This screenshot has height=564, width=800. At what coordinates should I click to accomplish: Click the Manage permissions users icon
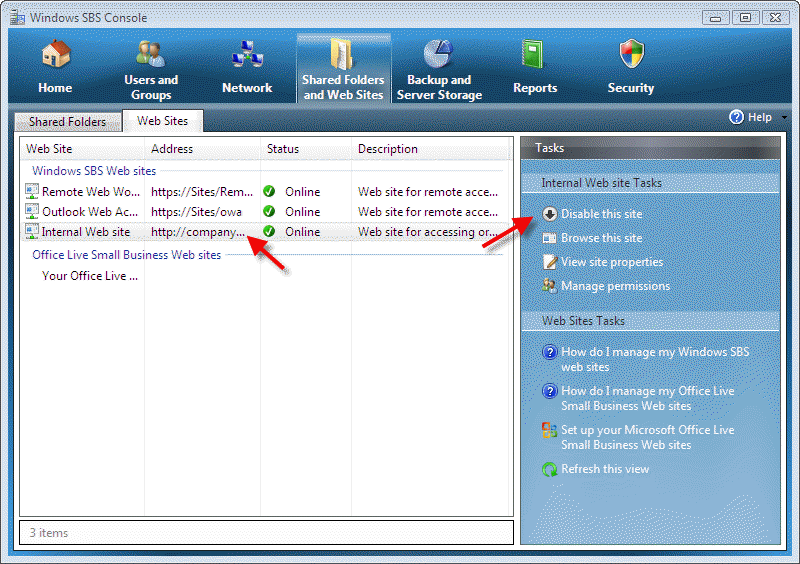pyautogui.click(x=549, y=286)
